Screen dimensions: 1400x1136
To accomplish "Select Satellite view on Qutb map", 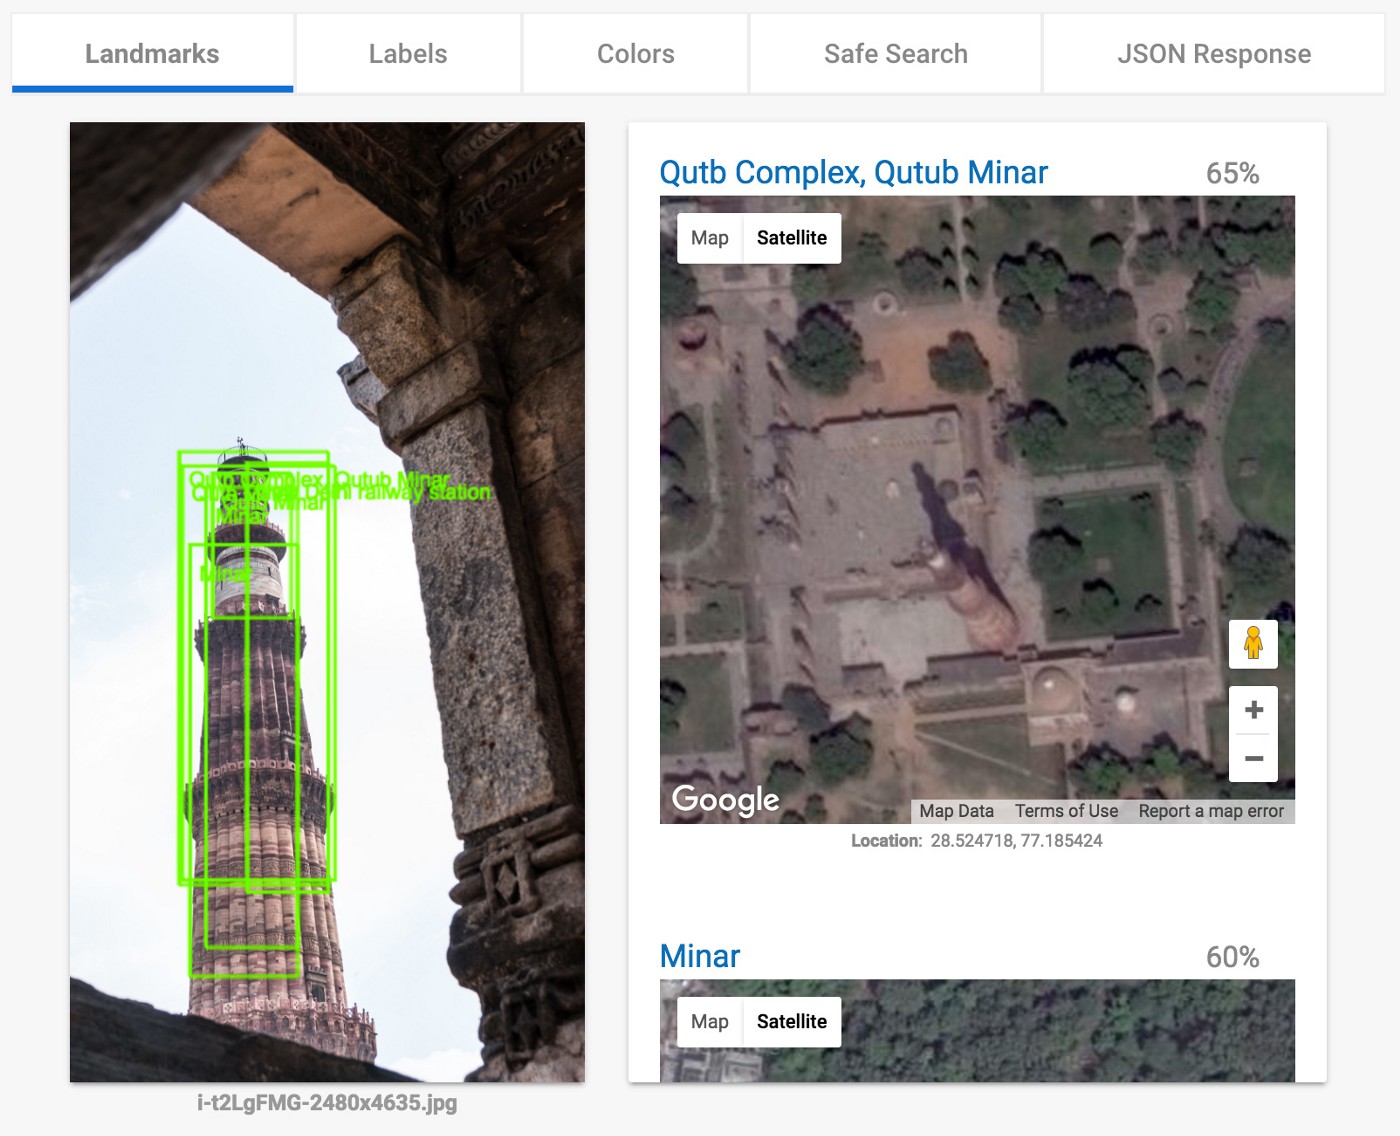I will point(791,238).
